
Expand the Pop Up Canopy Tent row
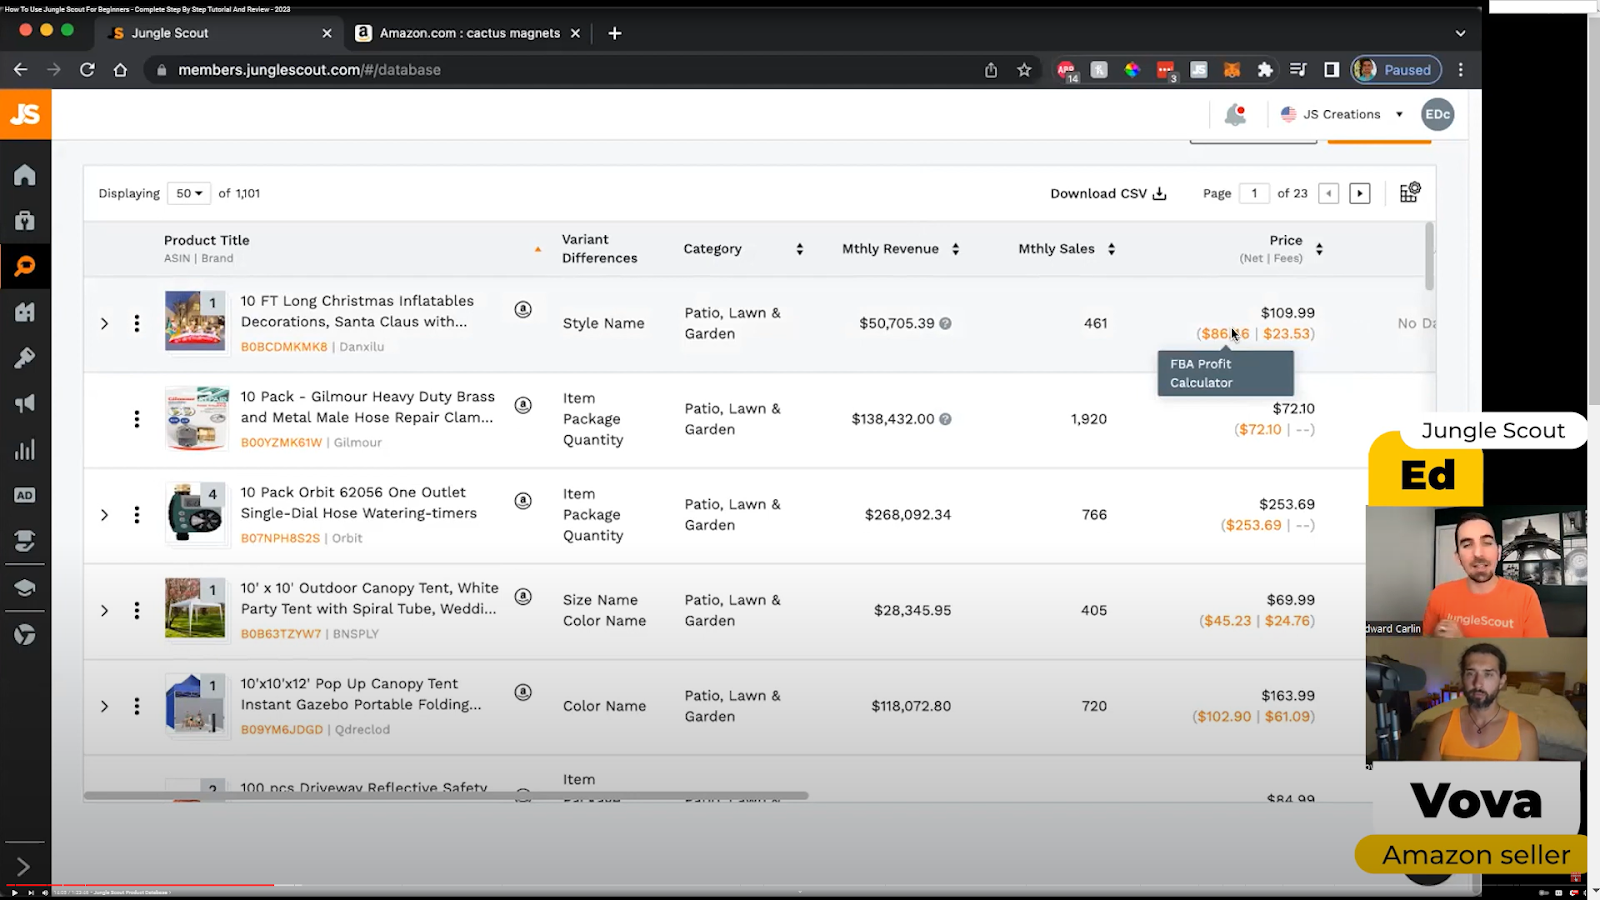(x=104, y=706)
